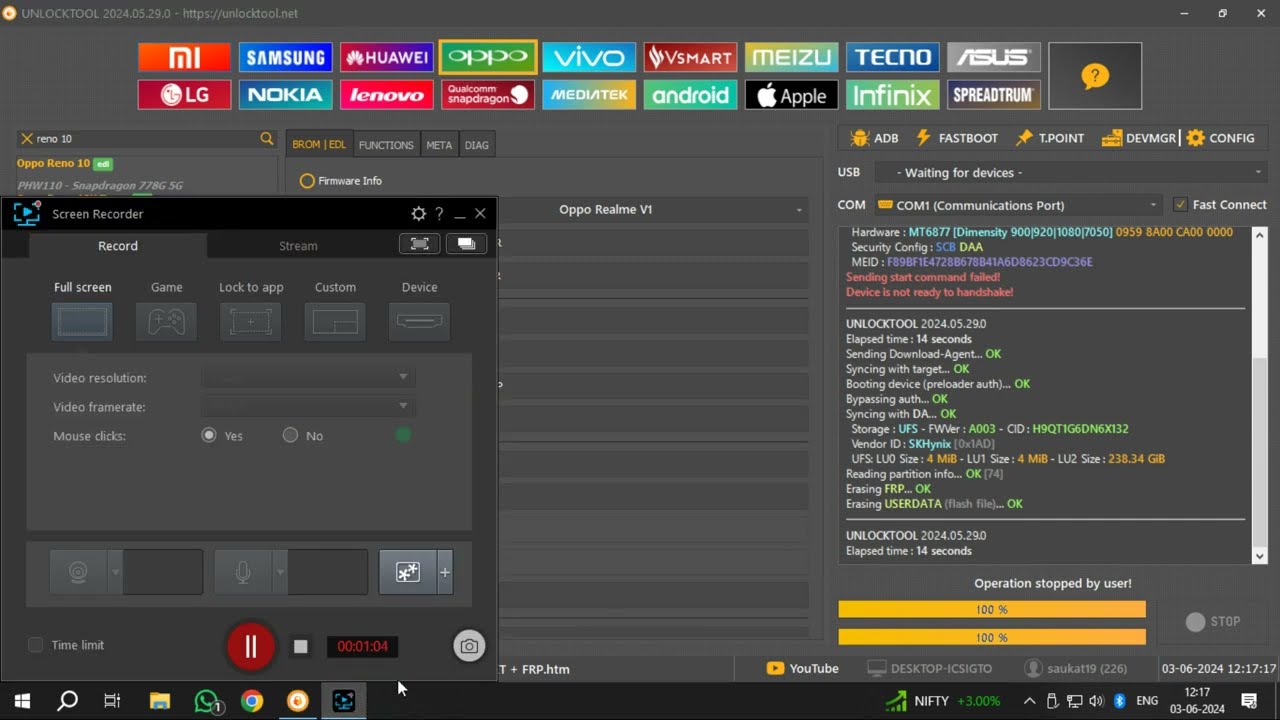Image resolution: width=1280 pixels, height=720 pixels.
Task: Switch to the DIAG tab
Action: (x=477, y=145)
